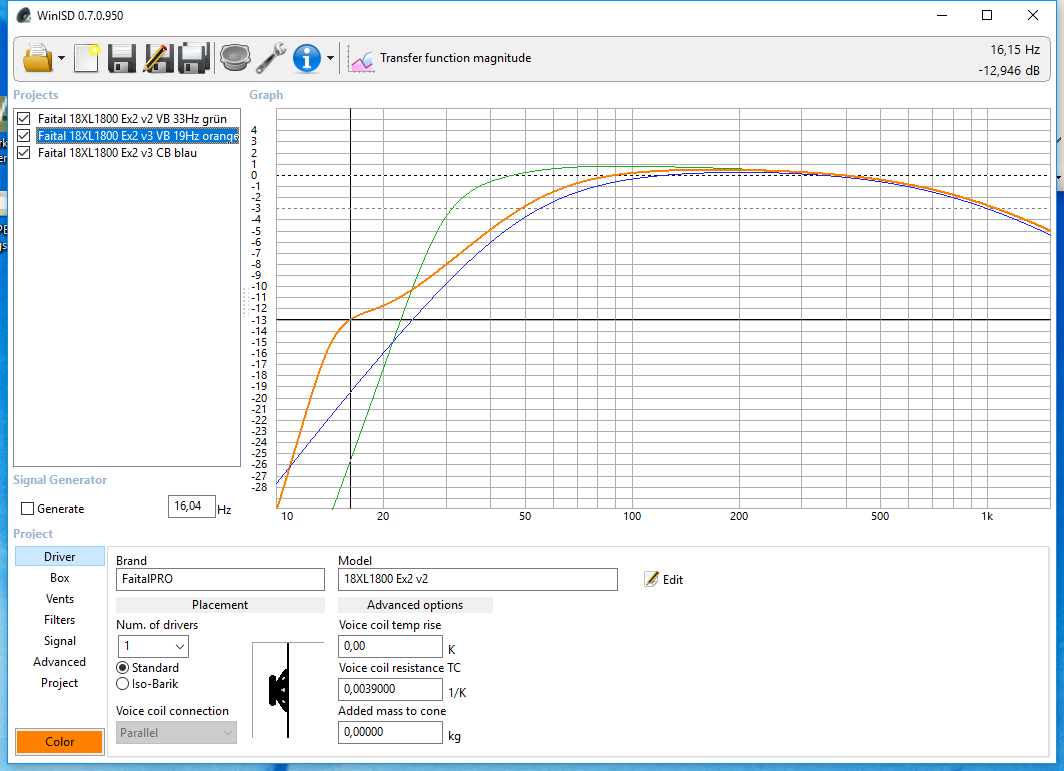Expand the arrow next to the open folder icon

point(62,59)
